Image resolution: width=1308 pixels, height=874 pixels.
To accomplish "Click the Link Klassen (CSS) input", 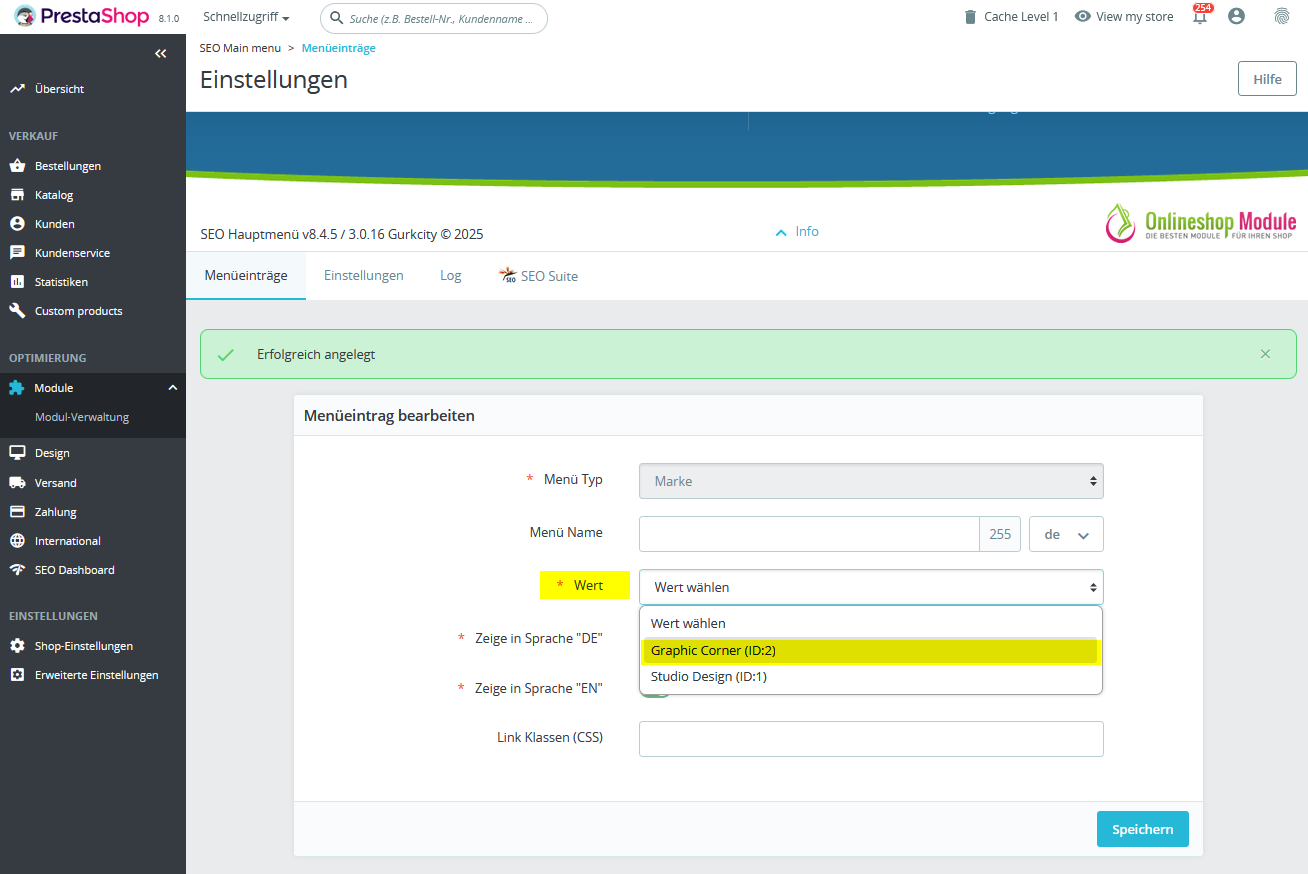I will (x=871, y=739).
